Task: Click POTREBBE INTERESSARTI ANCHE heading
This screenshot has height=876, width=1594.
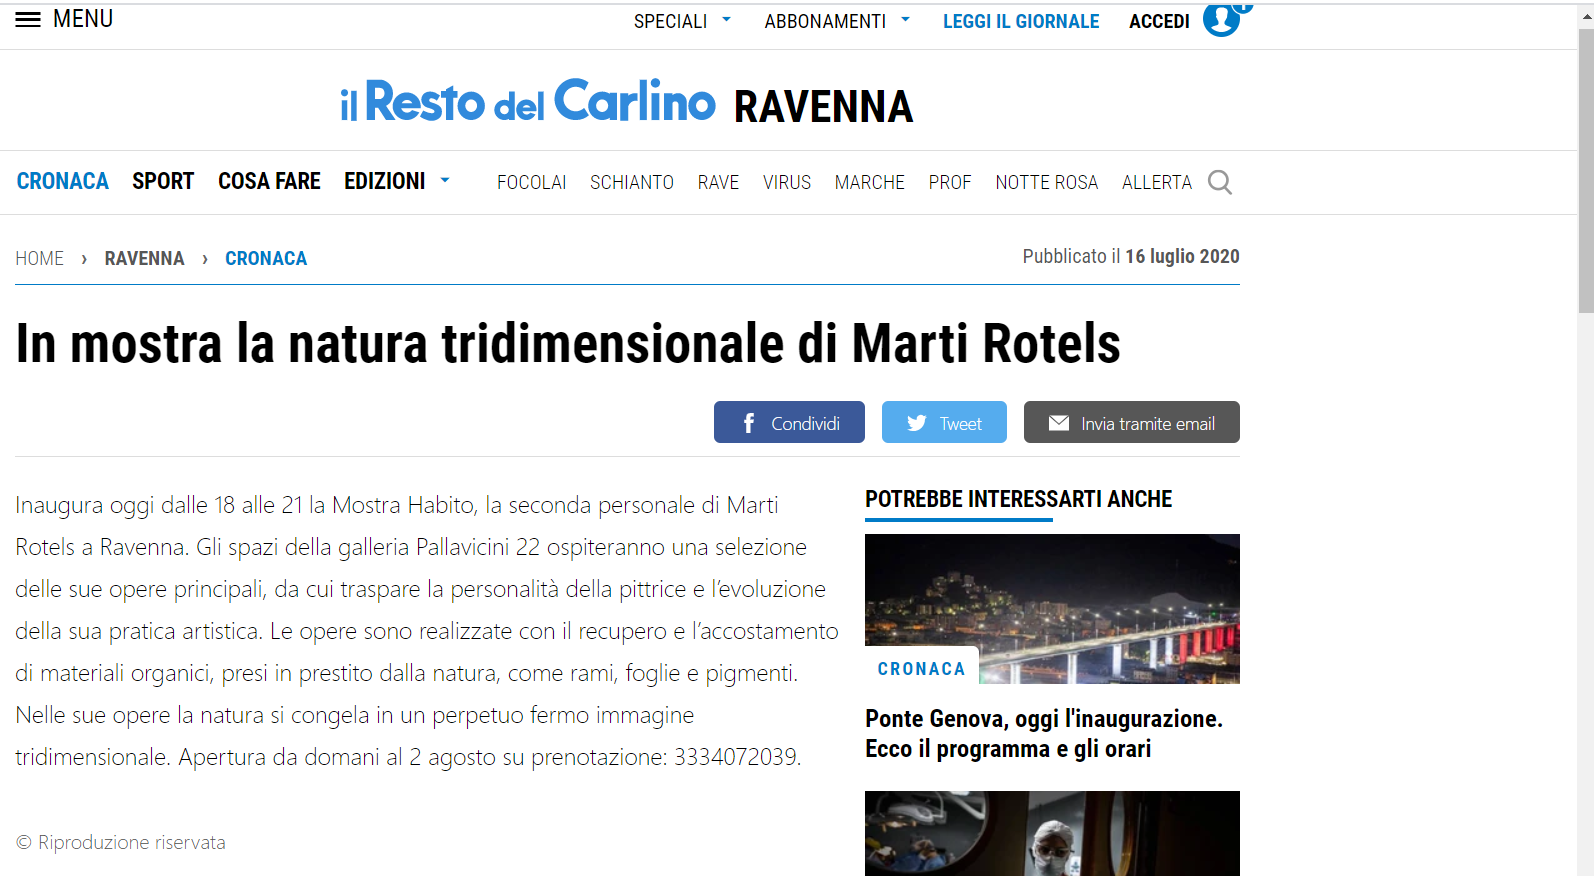Action: coord(1018,499)
